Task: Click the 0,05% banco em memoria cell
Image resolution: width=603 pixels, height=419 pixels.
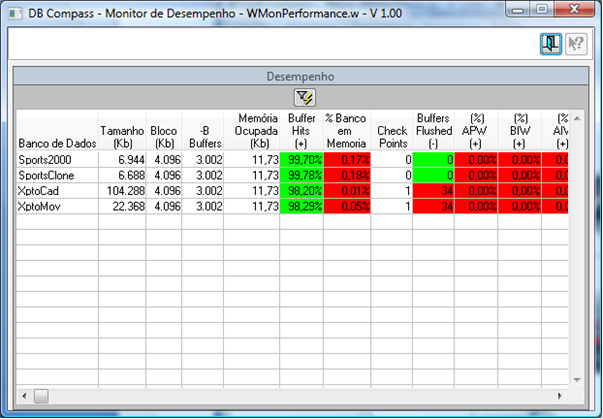Action: [x=347, y=206]
